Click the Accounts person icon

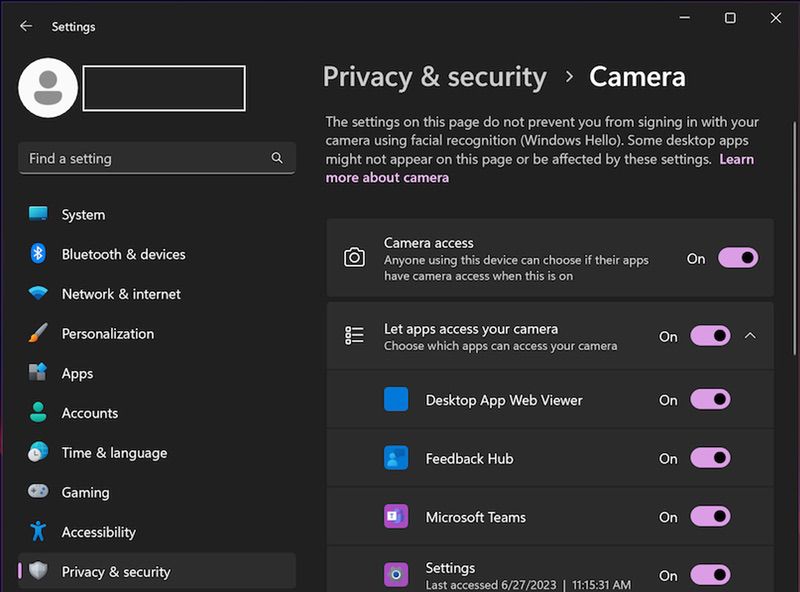click(x=38, y=412)
